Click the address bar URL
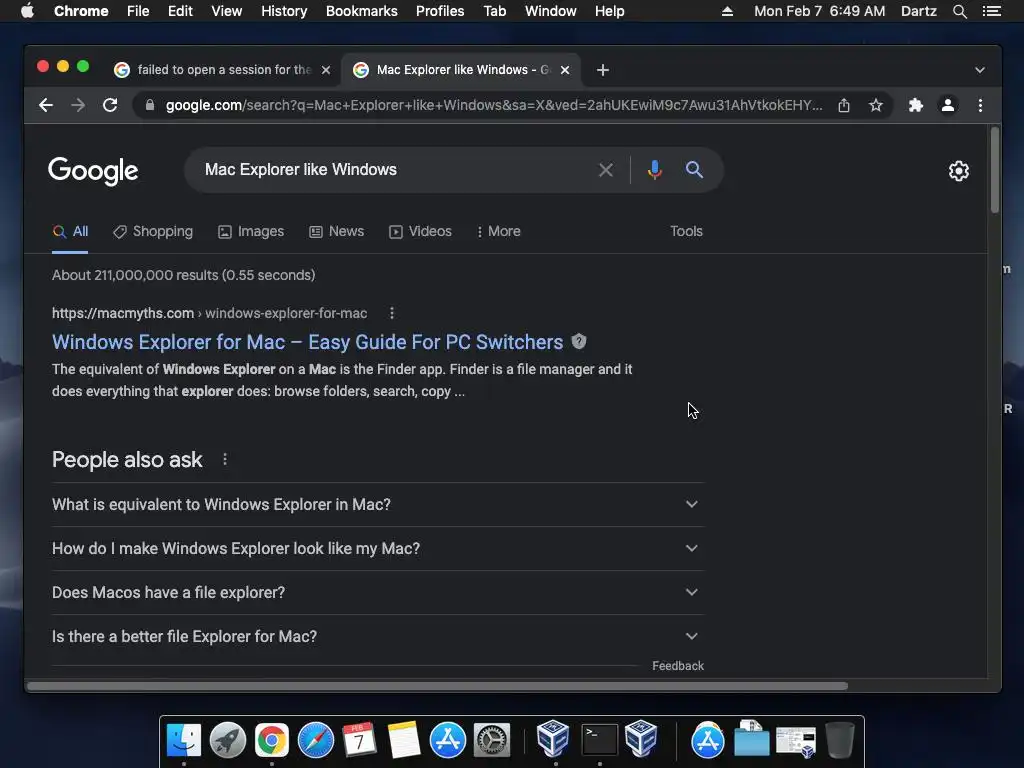The height and width of the screenshot is (768, 1024). click(x=493, y=105)
